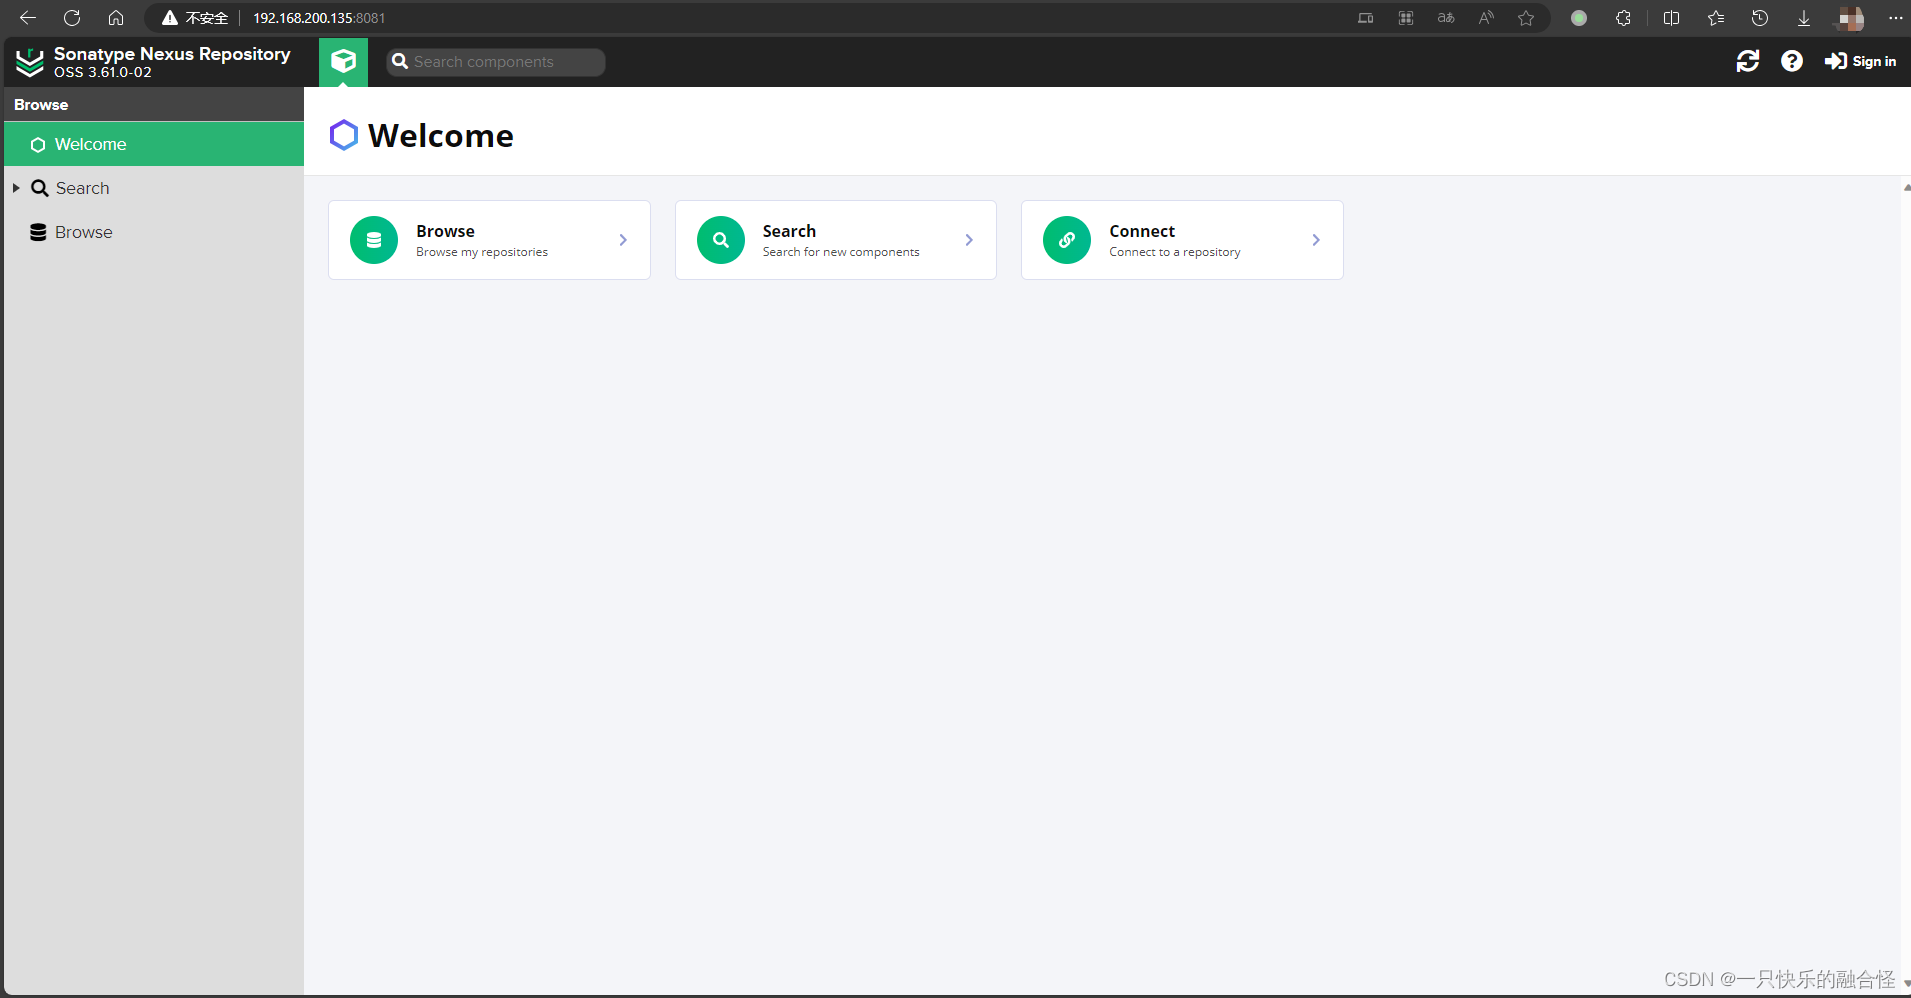Open browser profile avatar
The image size is (1911, 998).
point(1850,18)
